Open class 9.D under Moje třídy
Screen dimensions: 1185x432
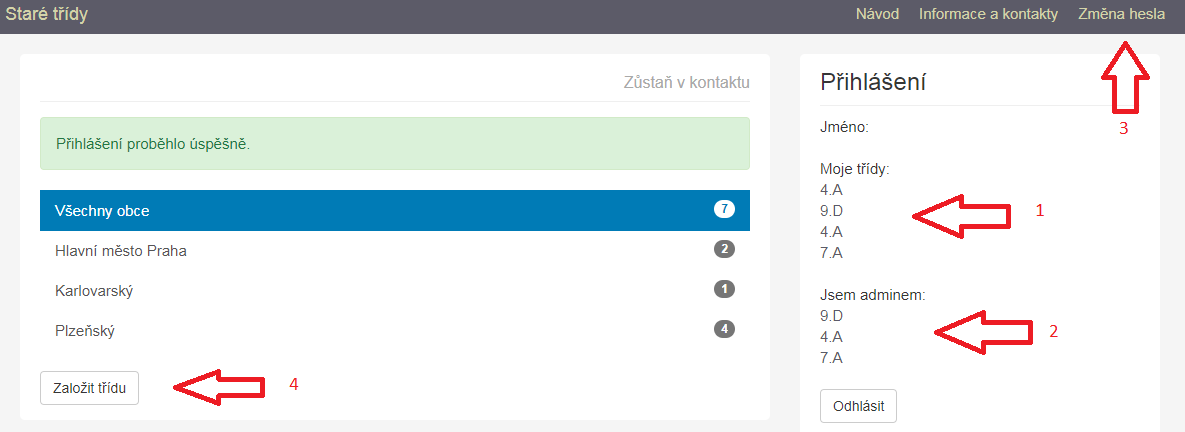pyautogui.click(x=832, y=210)
